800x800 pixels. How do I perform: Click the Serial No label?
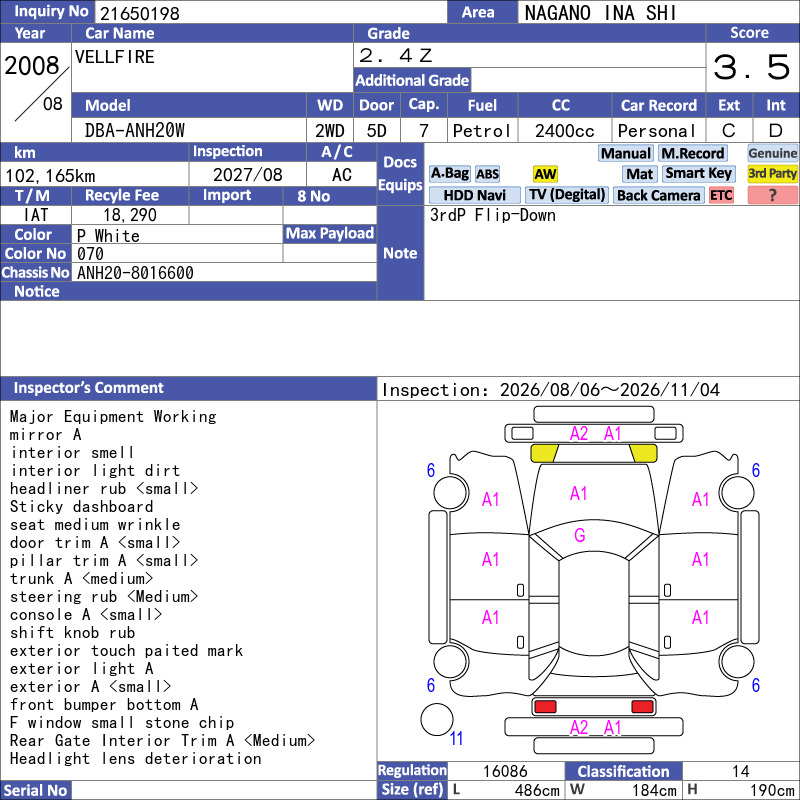[35, 790]
